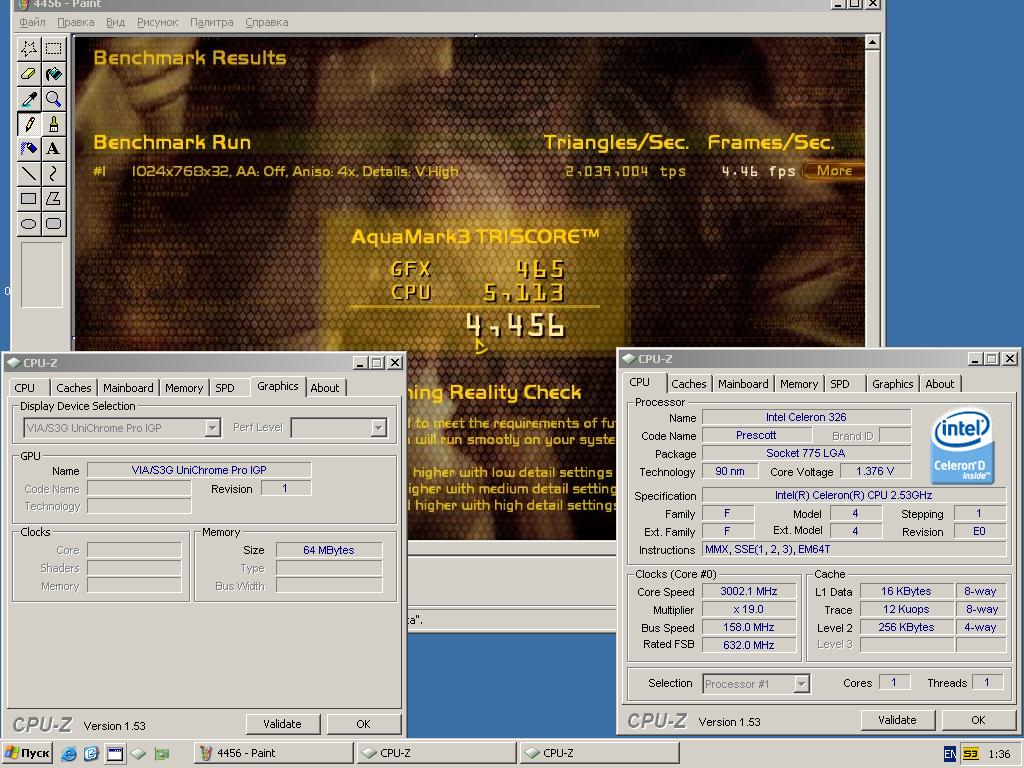Open the Вид menu in Paint
Image resolution: width=1024 pixels, height=768 pixels.
(116, 22)
